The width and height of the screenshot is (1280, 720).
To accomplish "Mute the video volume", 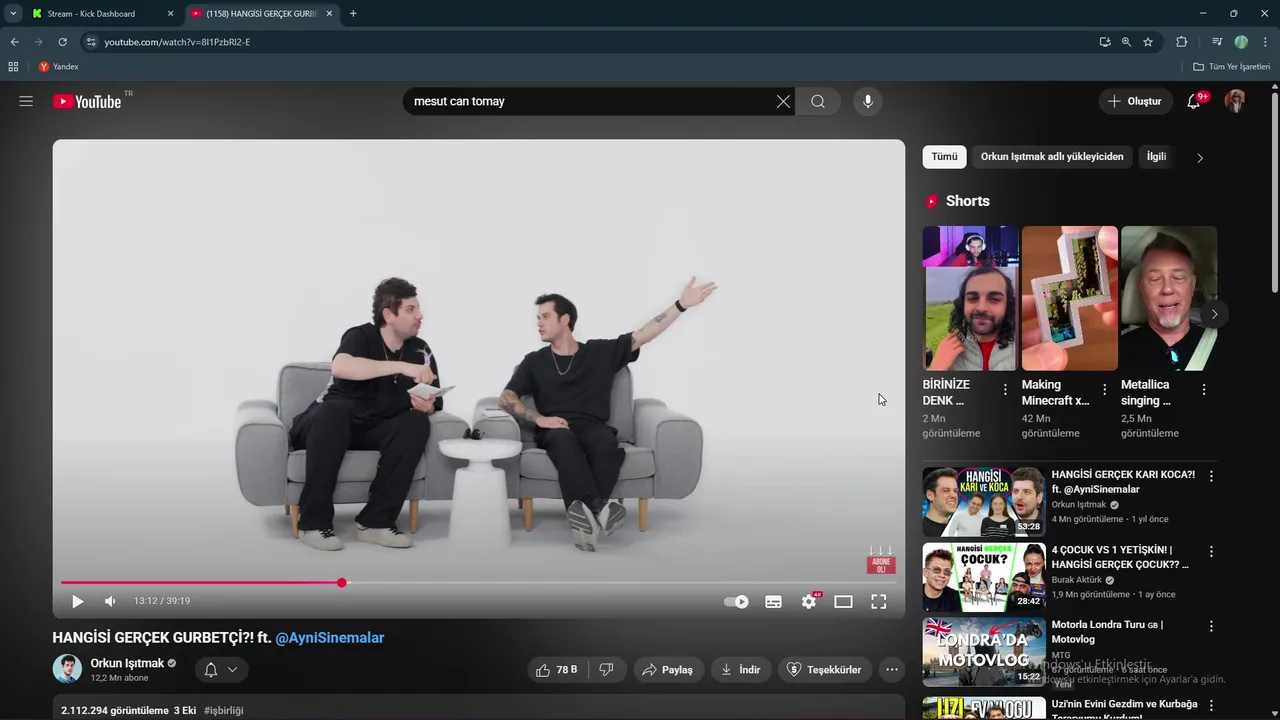I will point(110,601).
